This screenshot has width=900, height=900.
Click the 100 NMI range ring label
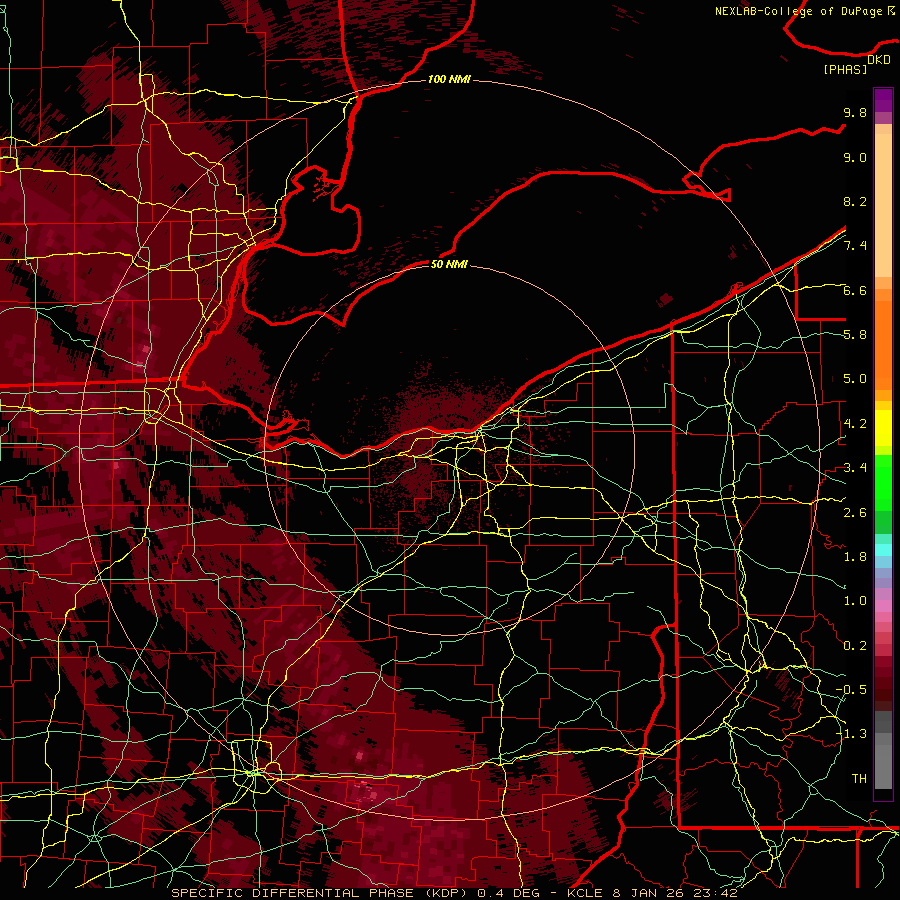[x=449, y=79]
